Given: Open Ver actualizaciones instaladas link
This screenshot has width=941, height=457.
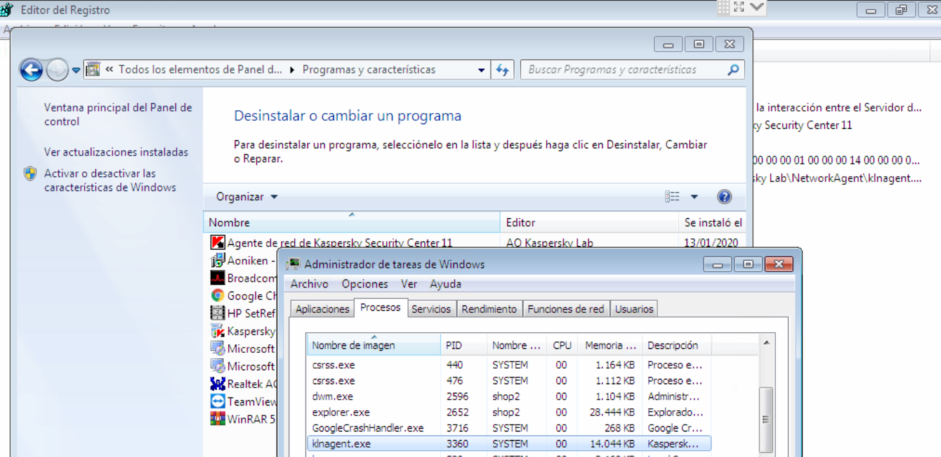Looking at the screenshot, I should 116,152.
